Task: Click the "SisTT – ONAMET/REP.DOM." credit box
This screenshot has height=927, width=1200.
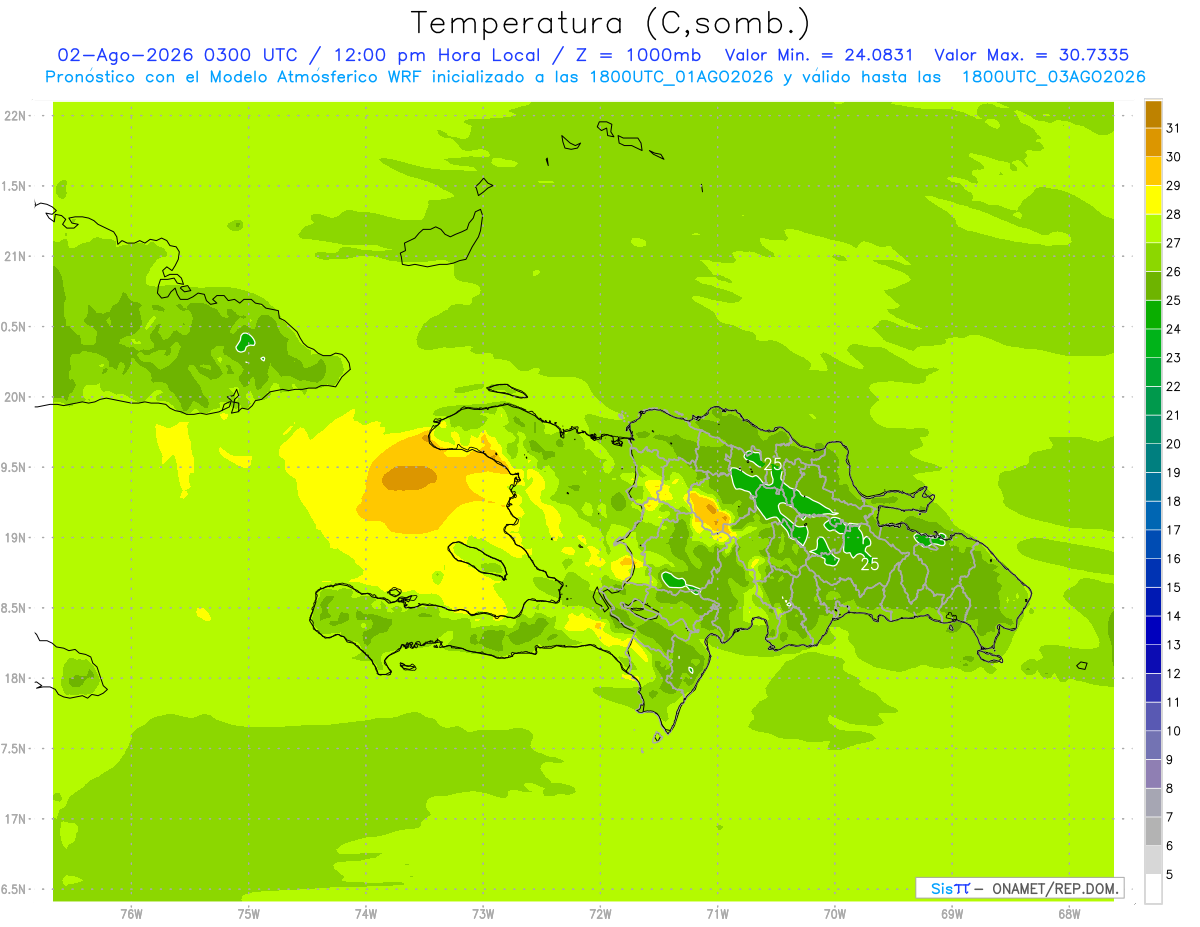Action: (1019, 888)
